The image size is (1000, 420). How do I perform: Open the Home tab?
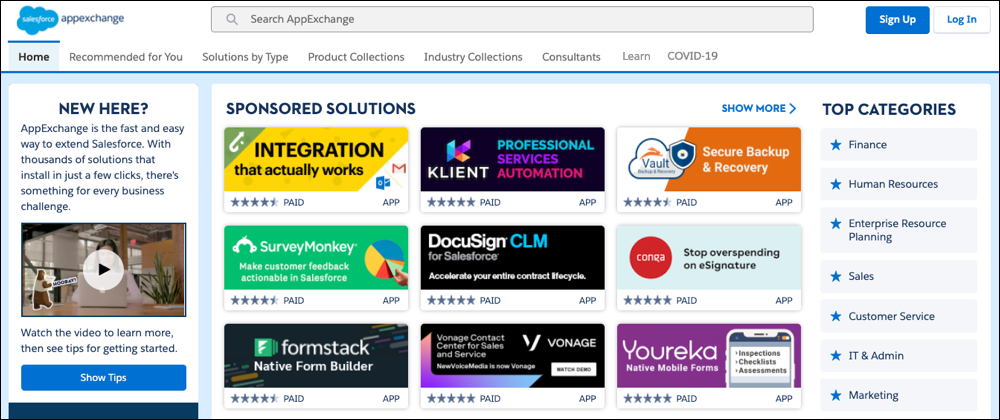tap(34, 57)
